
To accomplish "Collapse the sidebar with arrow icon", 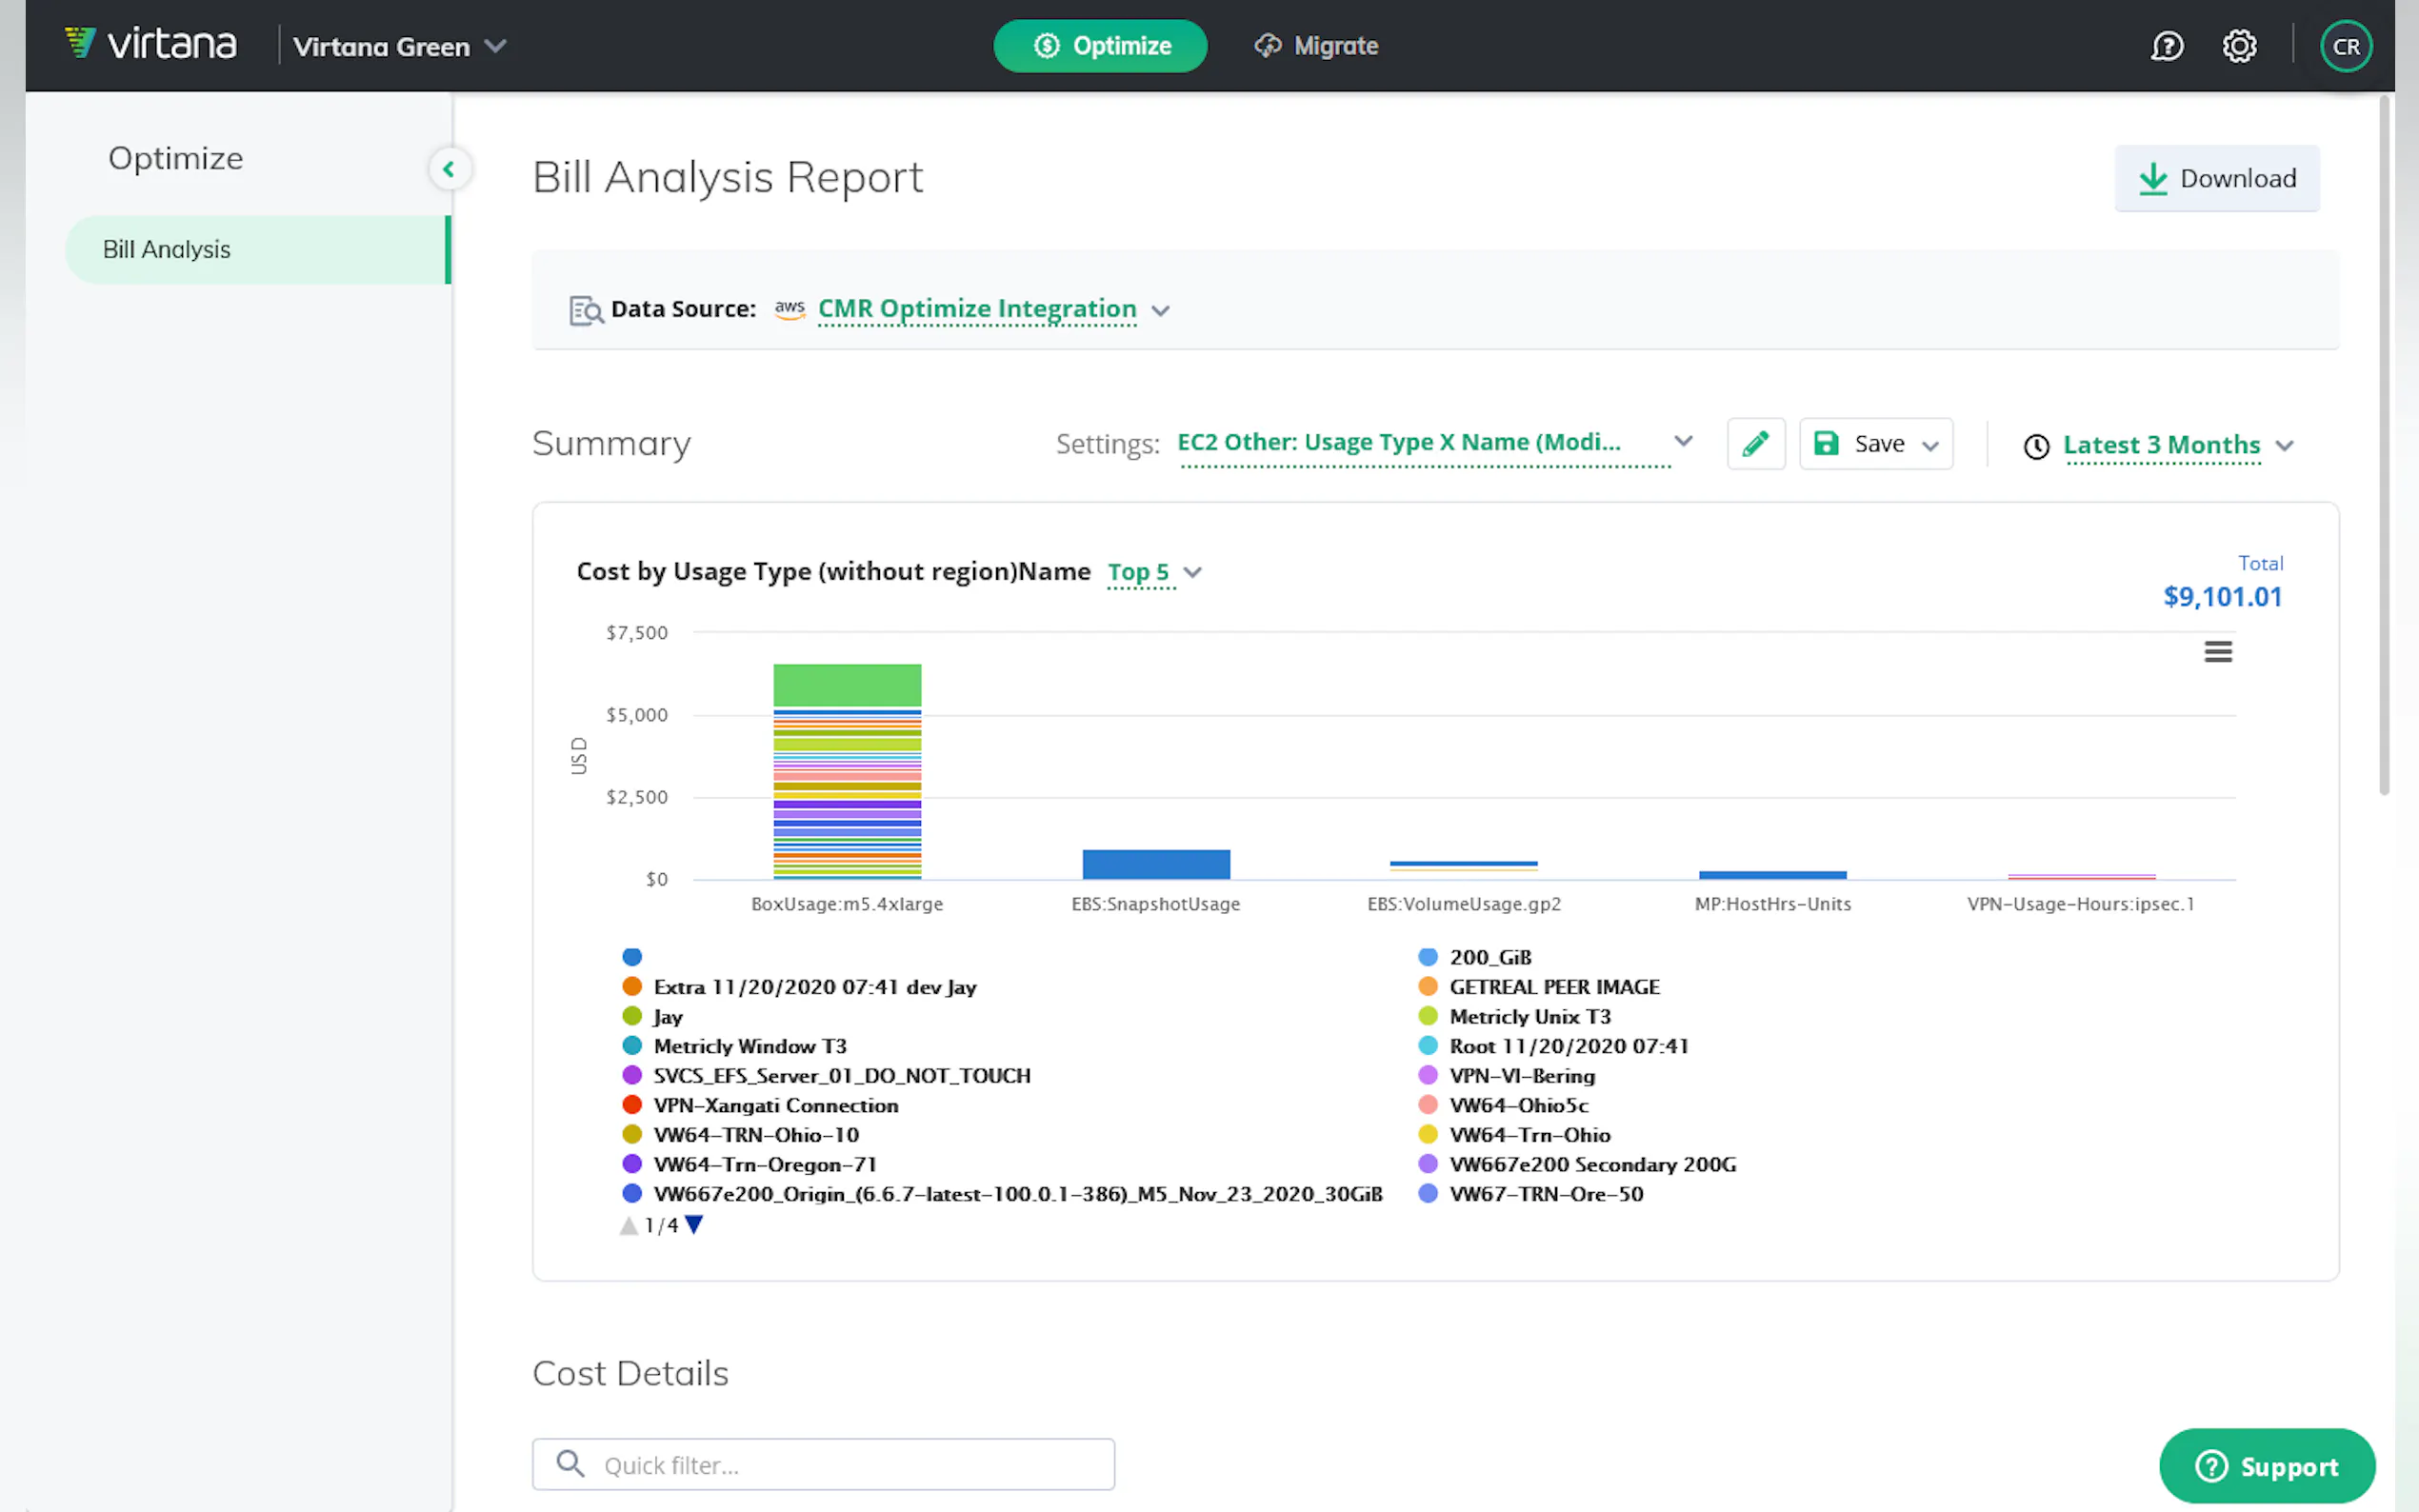I will pos(449,169).
